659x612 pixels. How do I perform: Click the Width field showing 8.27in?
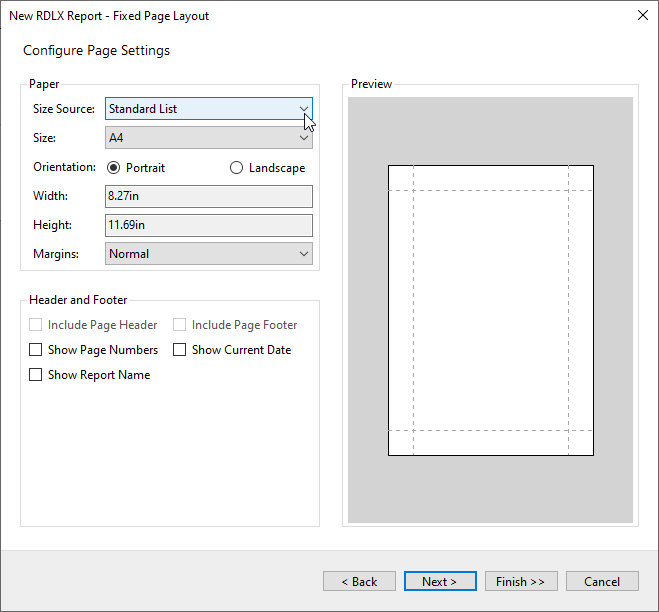click(208, 196)
